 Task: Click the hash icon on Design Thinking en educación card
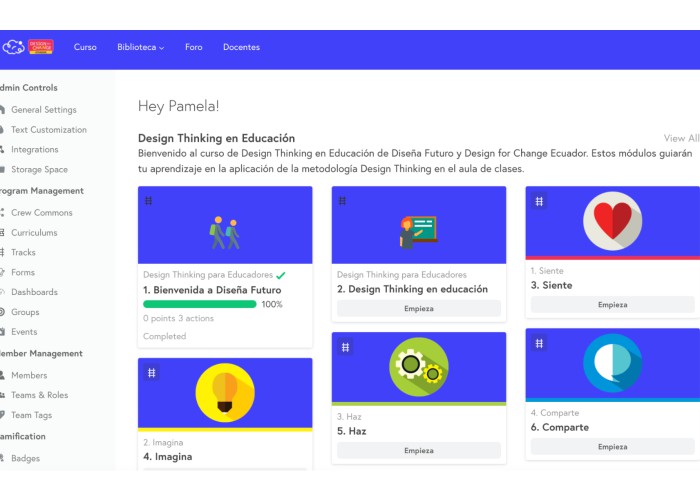pyautogui.click(x=342, y=201)
